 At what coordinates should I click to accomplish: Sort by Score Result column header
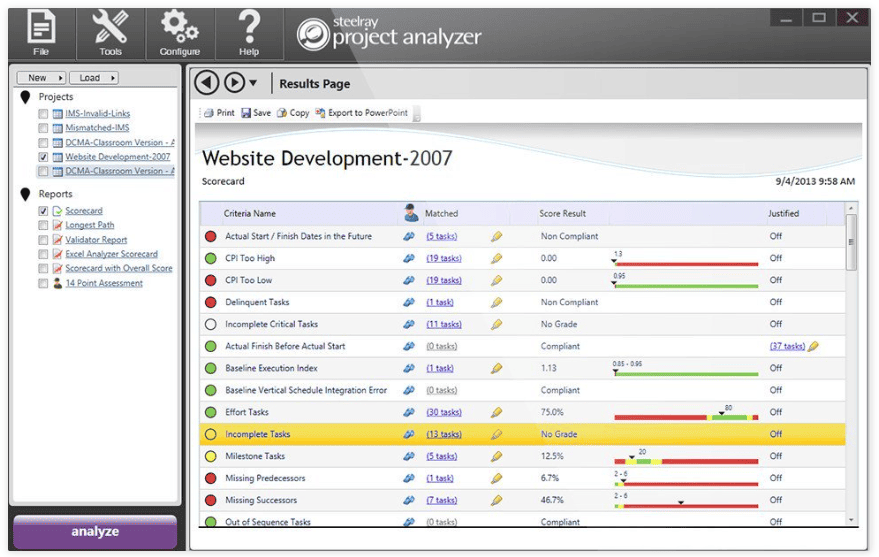[x=562, y=213]
